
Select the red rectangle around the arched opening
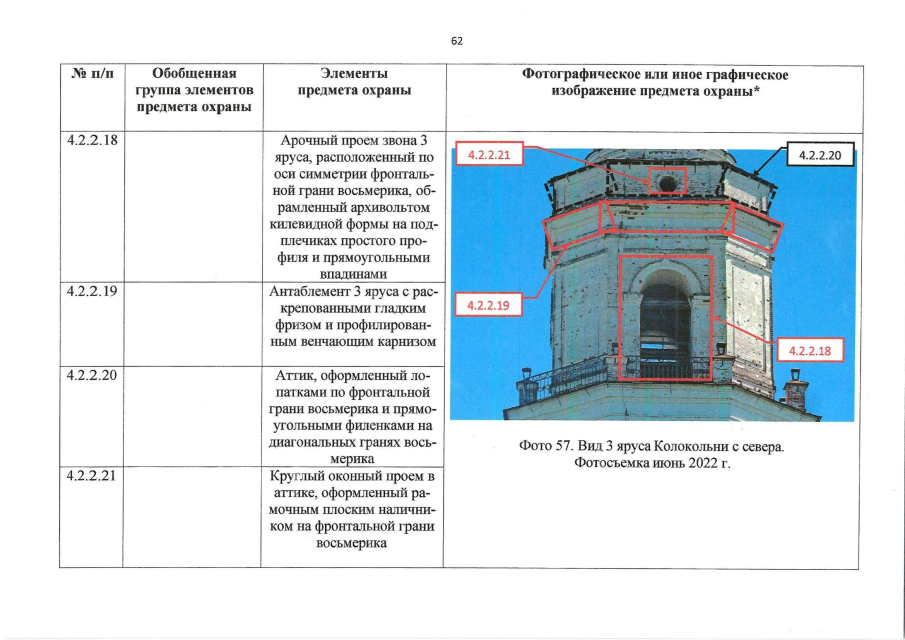[668, 315]
